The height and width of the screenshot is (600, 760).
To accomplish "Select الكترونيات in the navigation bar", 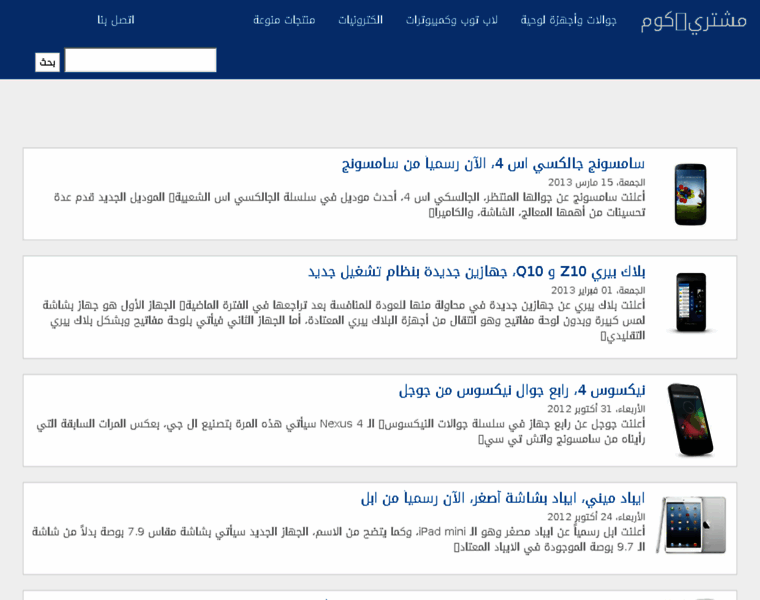I will (359, 20).
